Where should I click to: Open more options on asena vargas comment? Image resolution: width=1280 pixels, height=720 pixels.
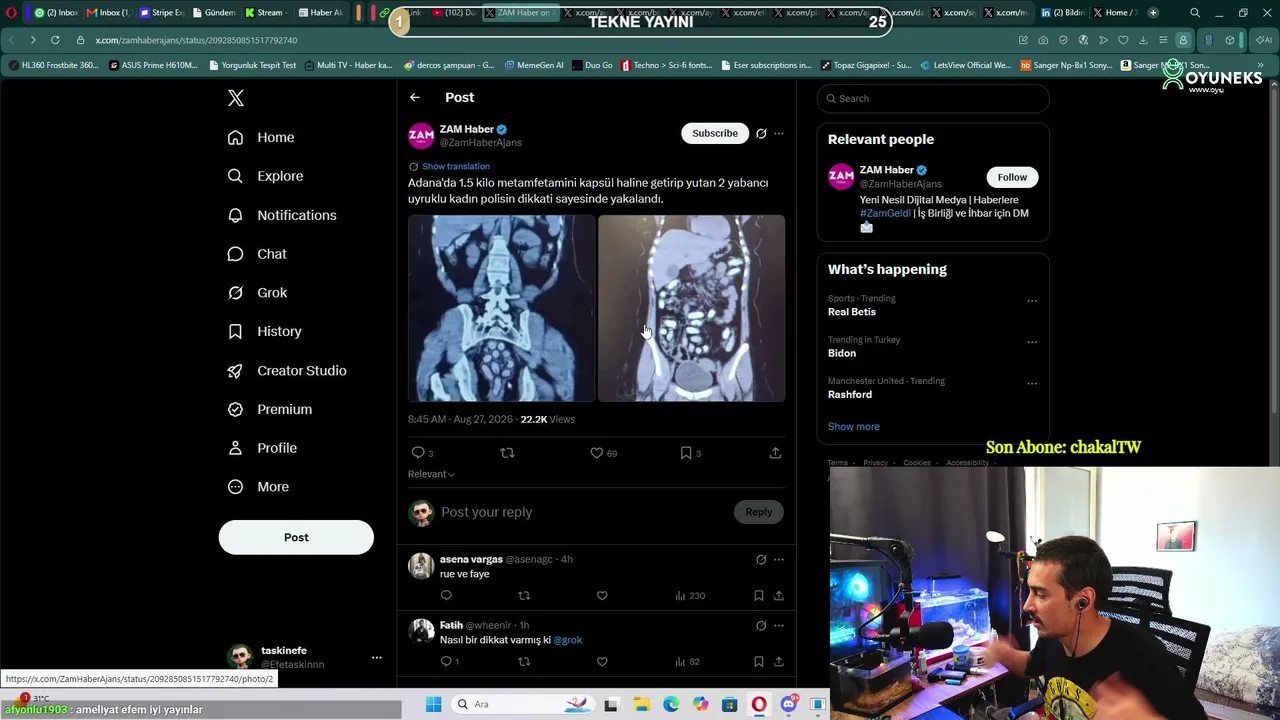point(779,559)
